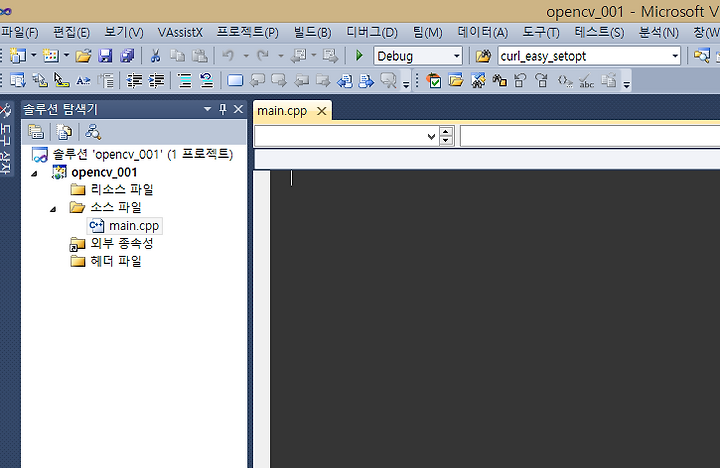Start debugging with the green play icon
Screen dimensions: 720x468
click(360, 56)
